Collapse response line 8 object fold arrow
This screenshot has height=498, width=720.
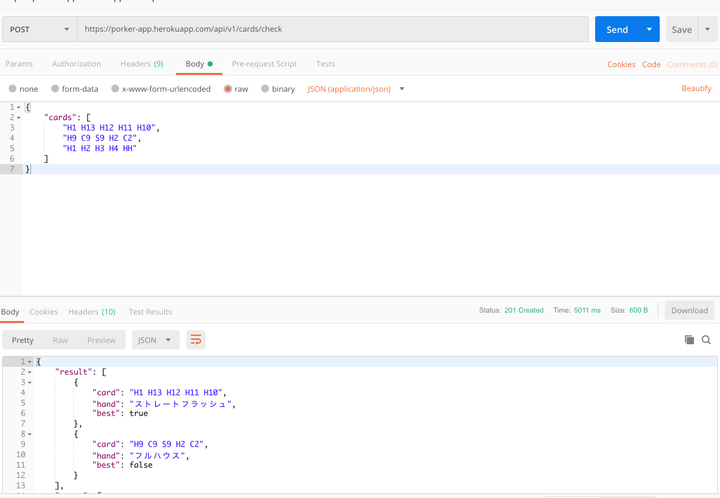pos(30,434)
